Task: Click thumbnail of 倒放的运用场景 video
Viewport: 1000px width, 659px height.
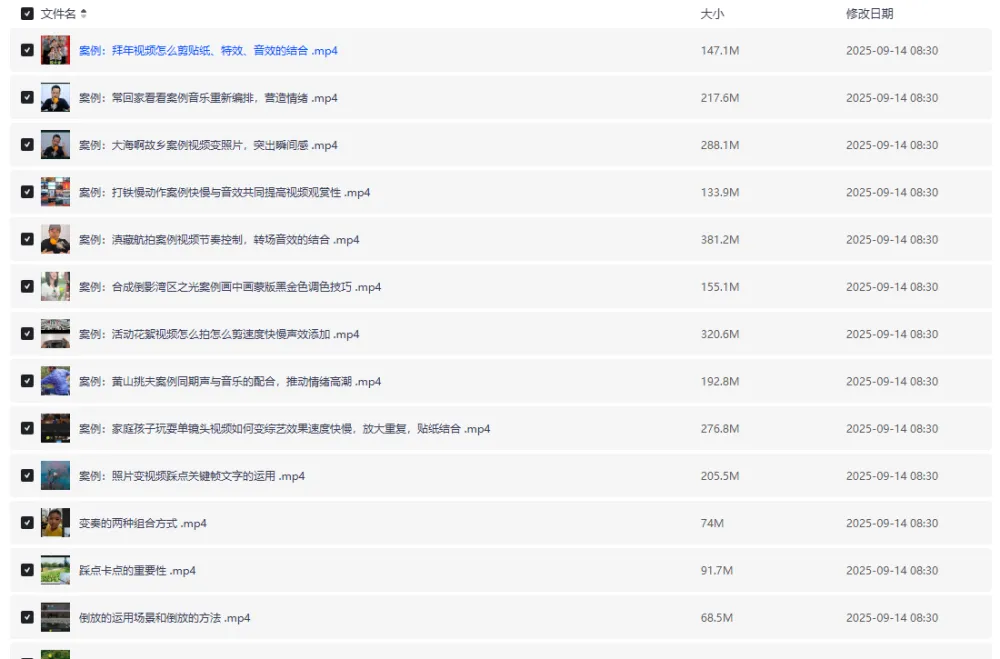Action: point(55,618)
